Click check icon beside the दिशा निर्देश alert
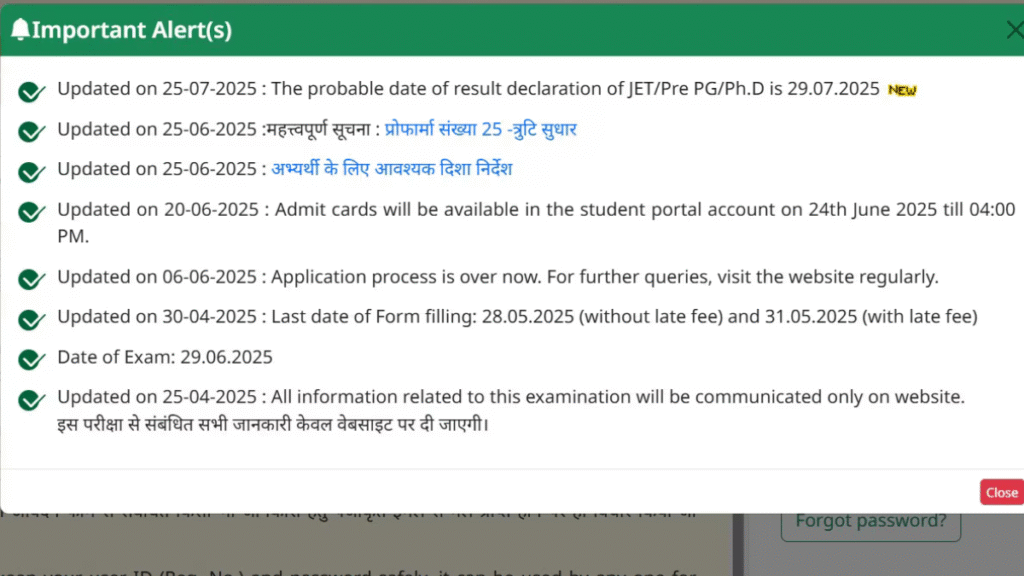This screenshot has width=1024, height=576. click(x=31, y=172)
